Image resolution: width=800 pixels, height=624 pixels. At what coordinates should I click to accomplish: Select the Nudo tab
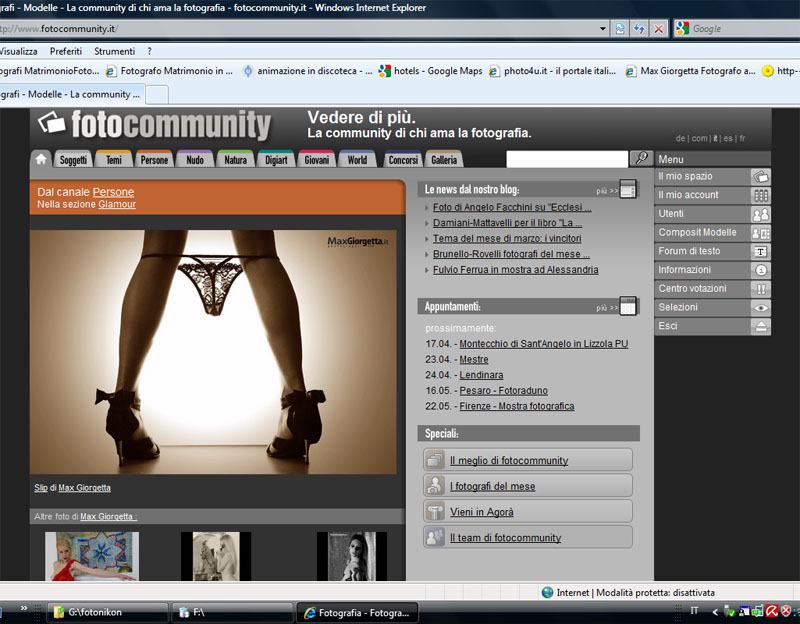coord(195,160)
